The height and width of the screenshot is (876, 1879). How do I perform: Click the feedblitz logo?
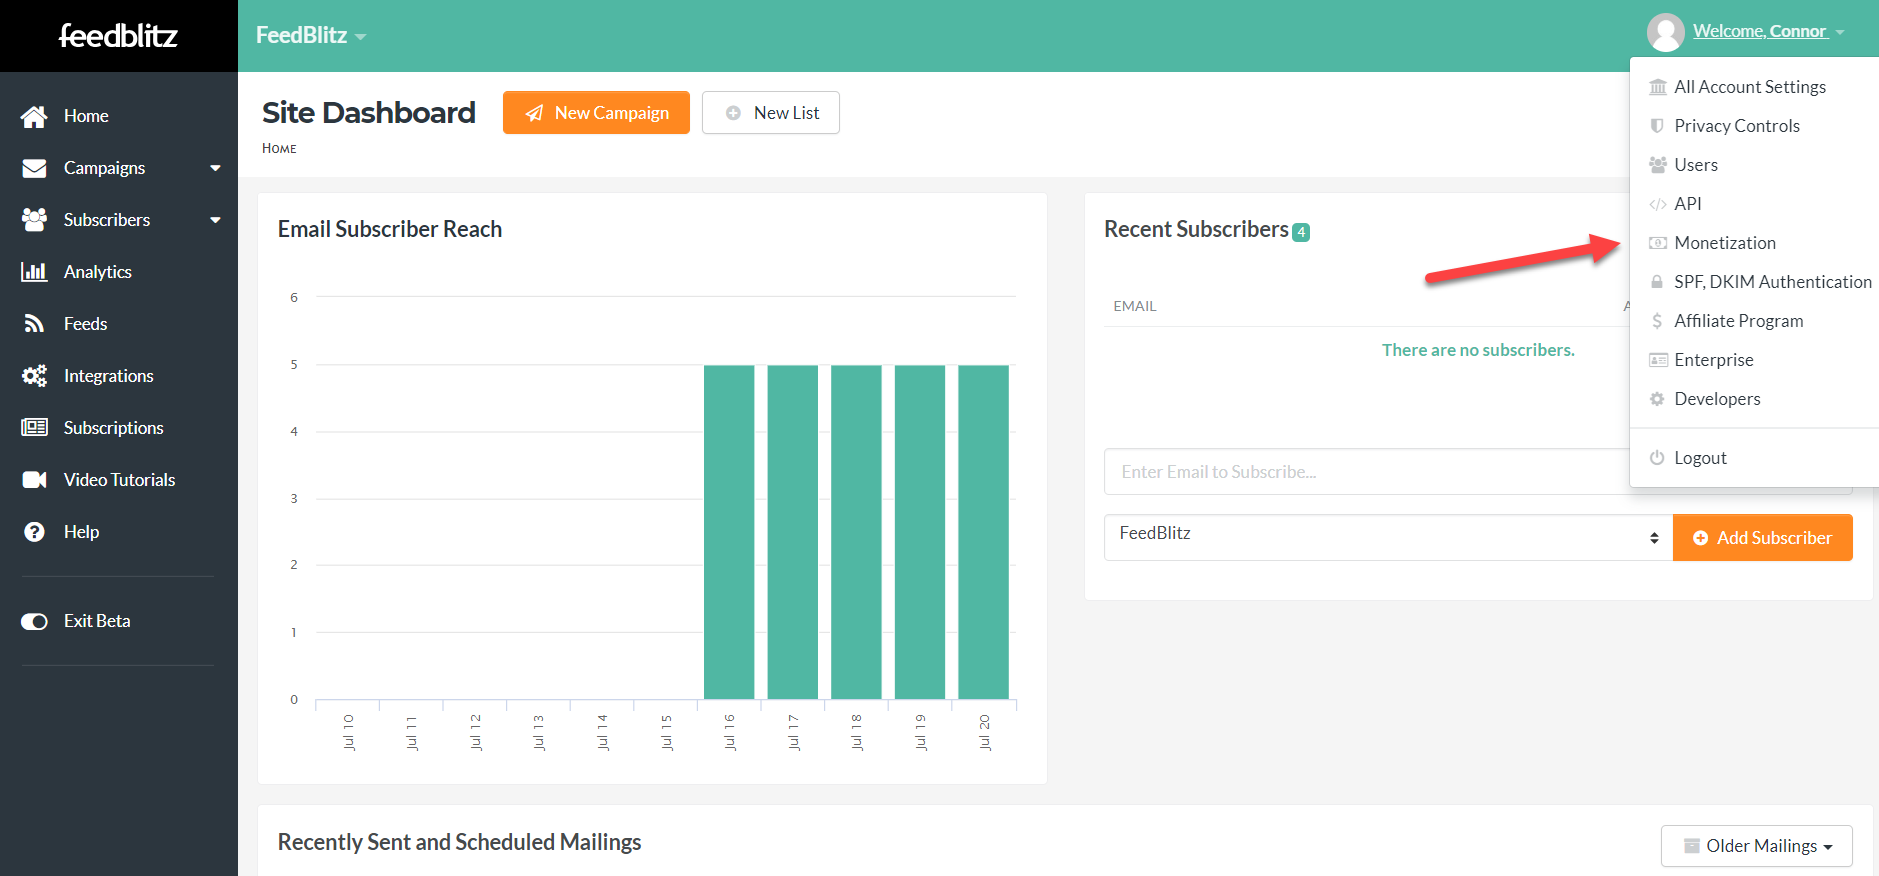118,36
